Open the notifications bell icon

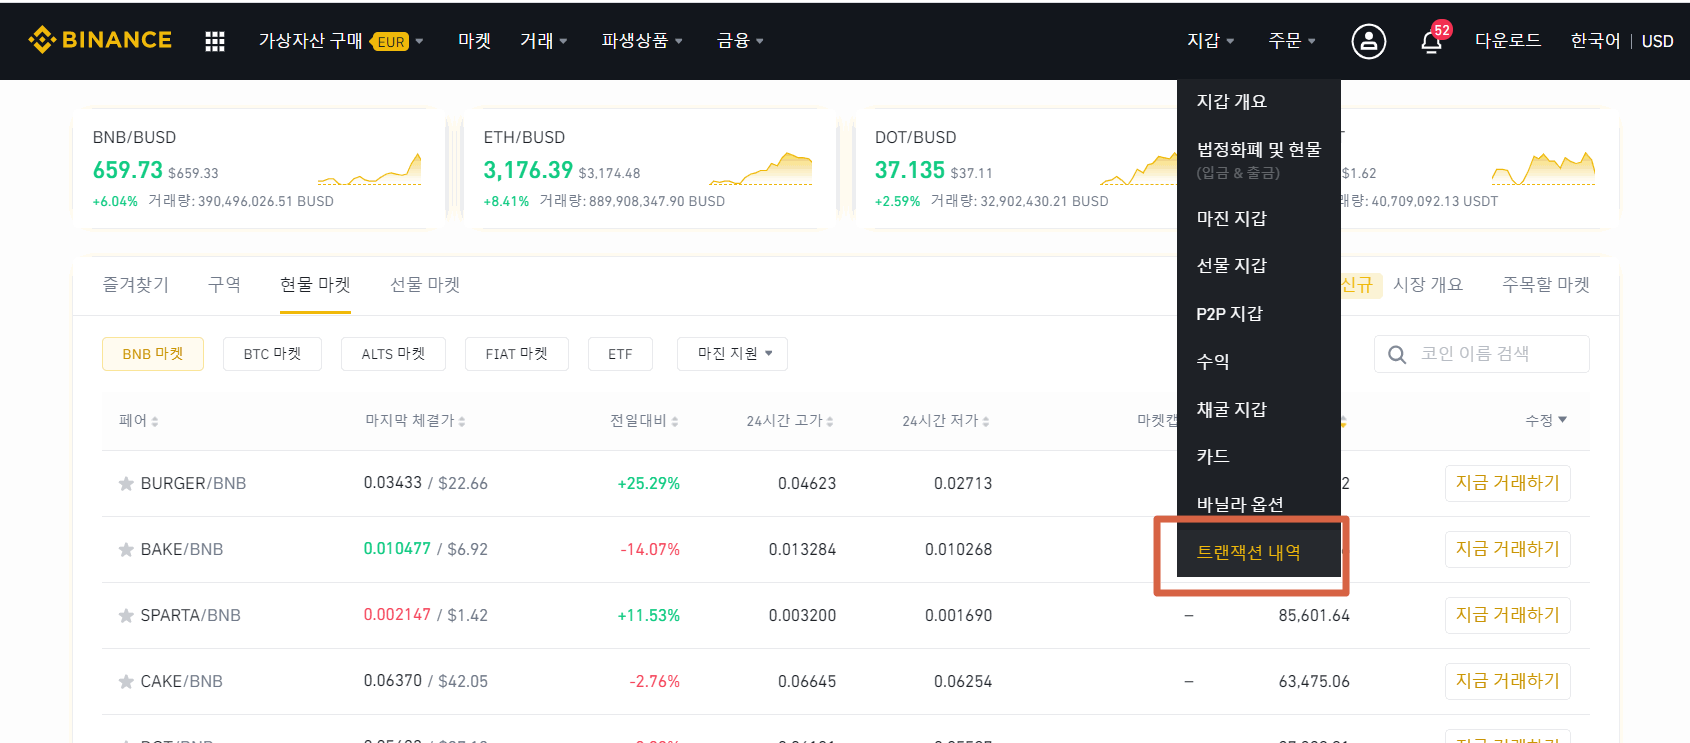tap(1431, 42)
